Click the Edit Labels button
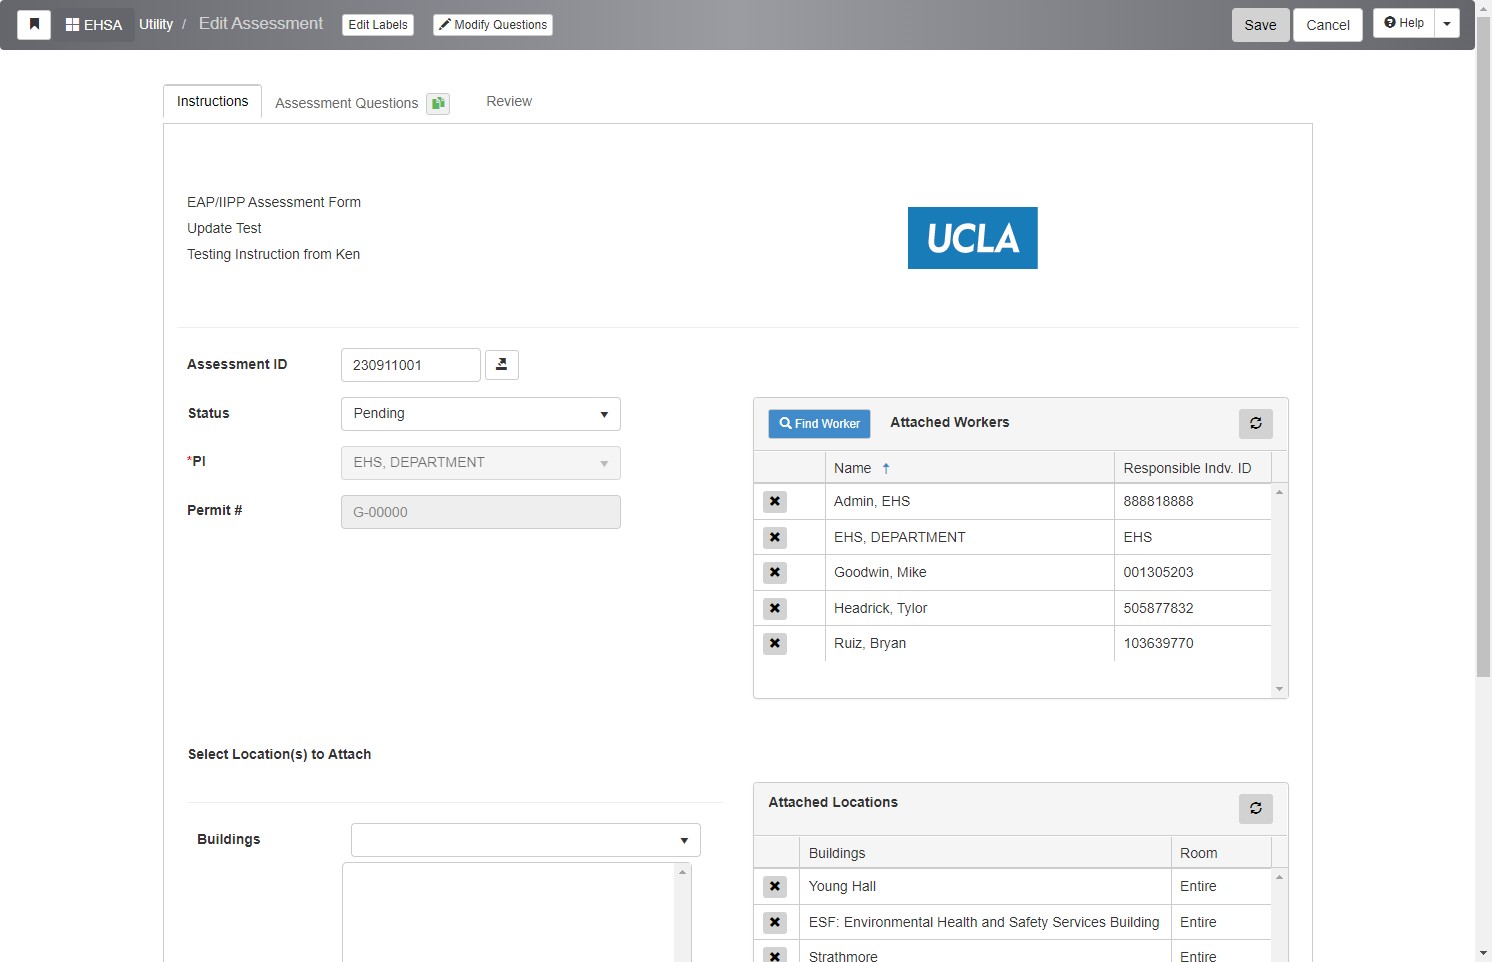1492x962 pixels. pos(378,25)
